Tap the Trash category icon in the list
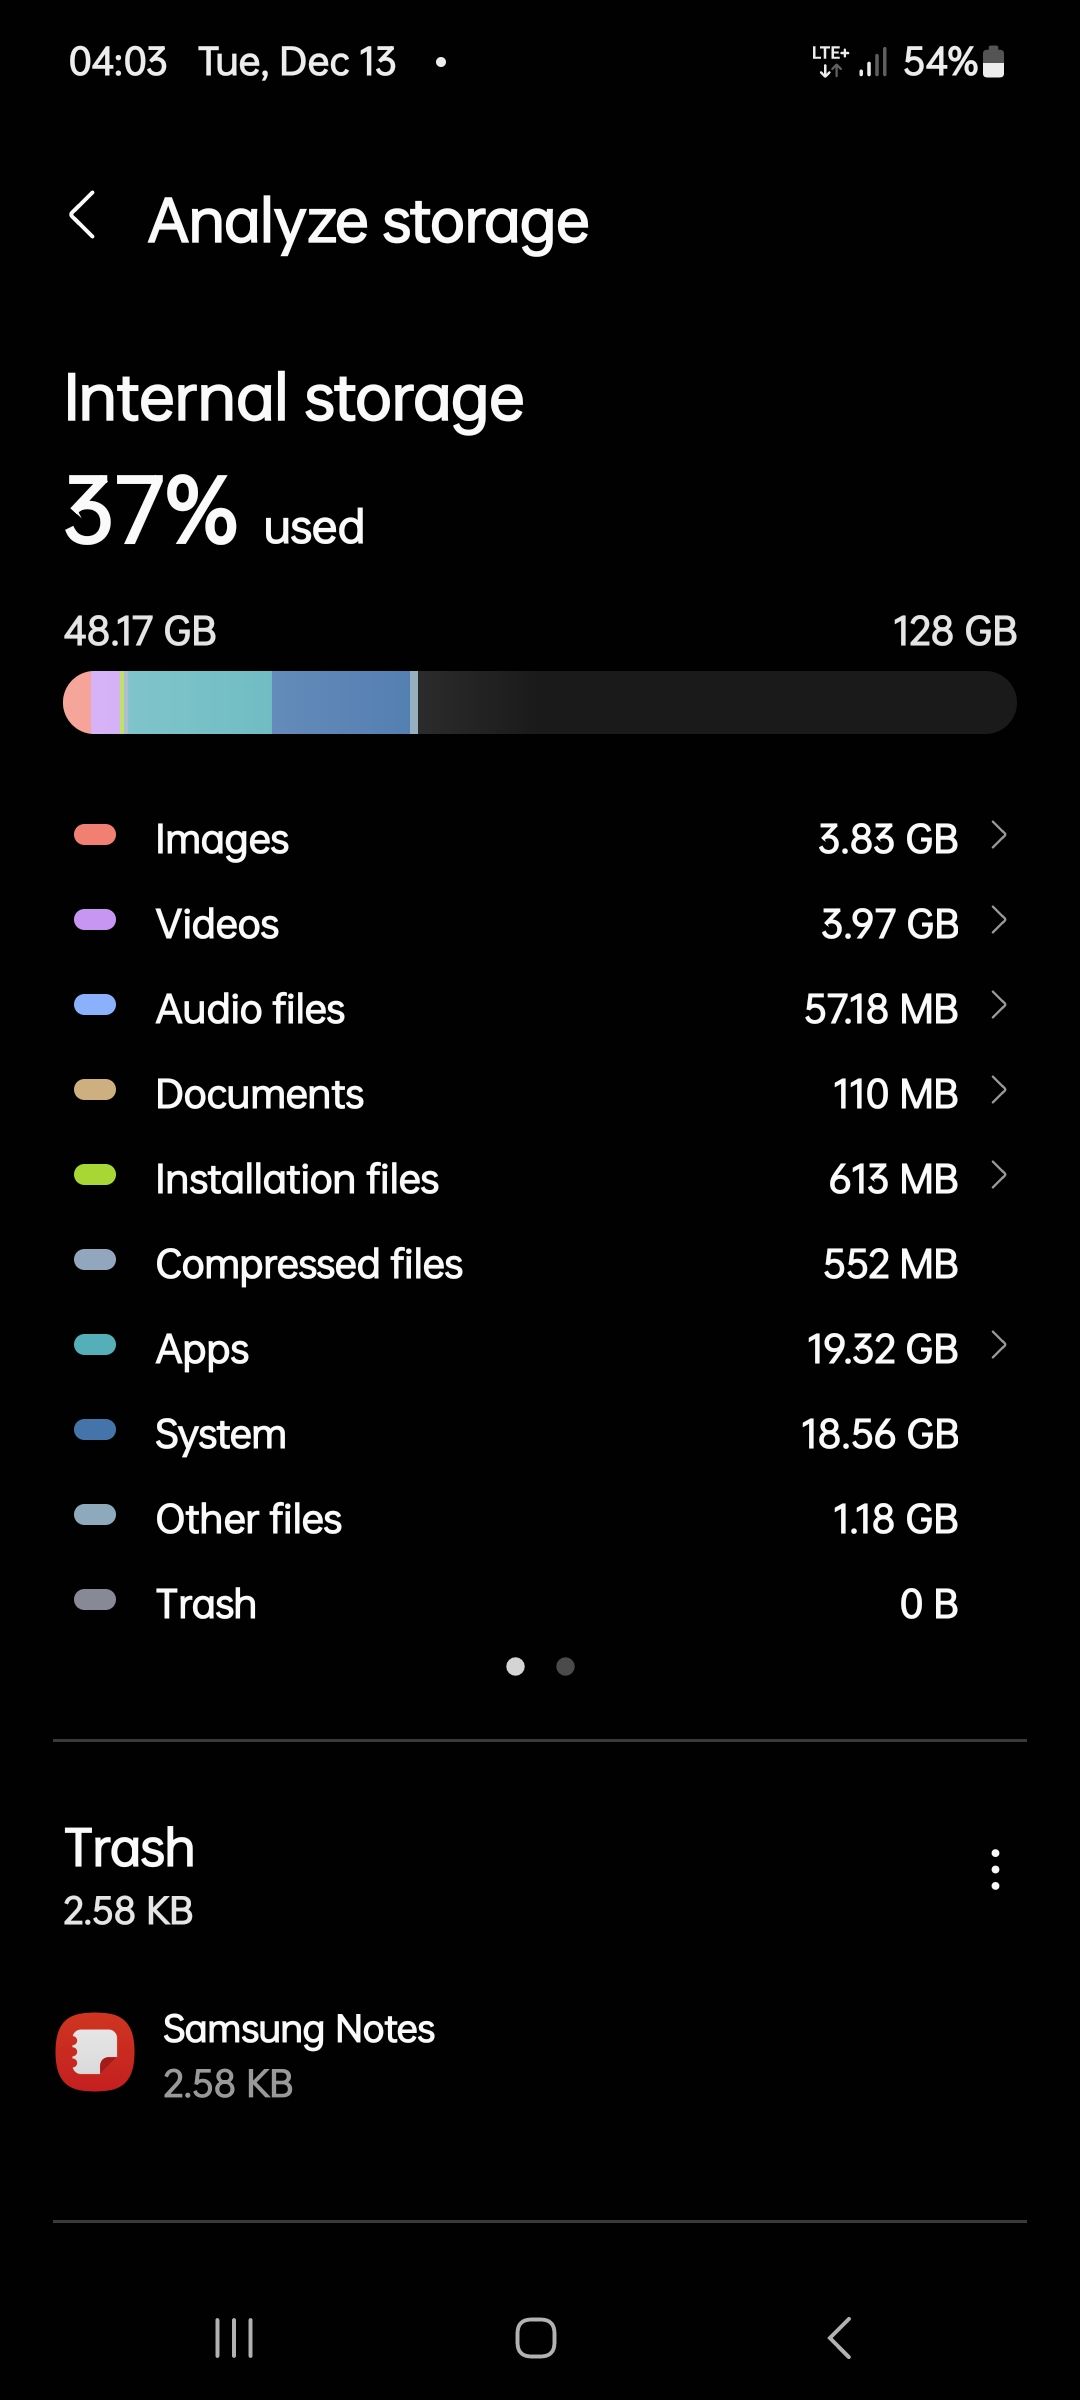1080x2400 pixels. [95, 1602]
